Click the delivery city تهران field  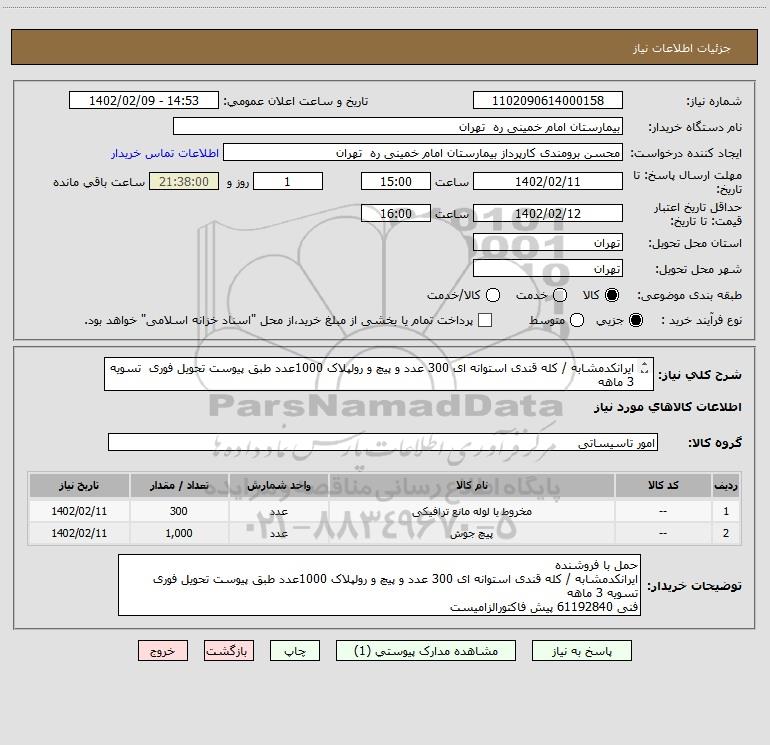(548, 269)
